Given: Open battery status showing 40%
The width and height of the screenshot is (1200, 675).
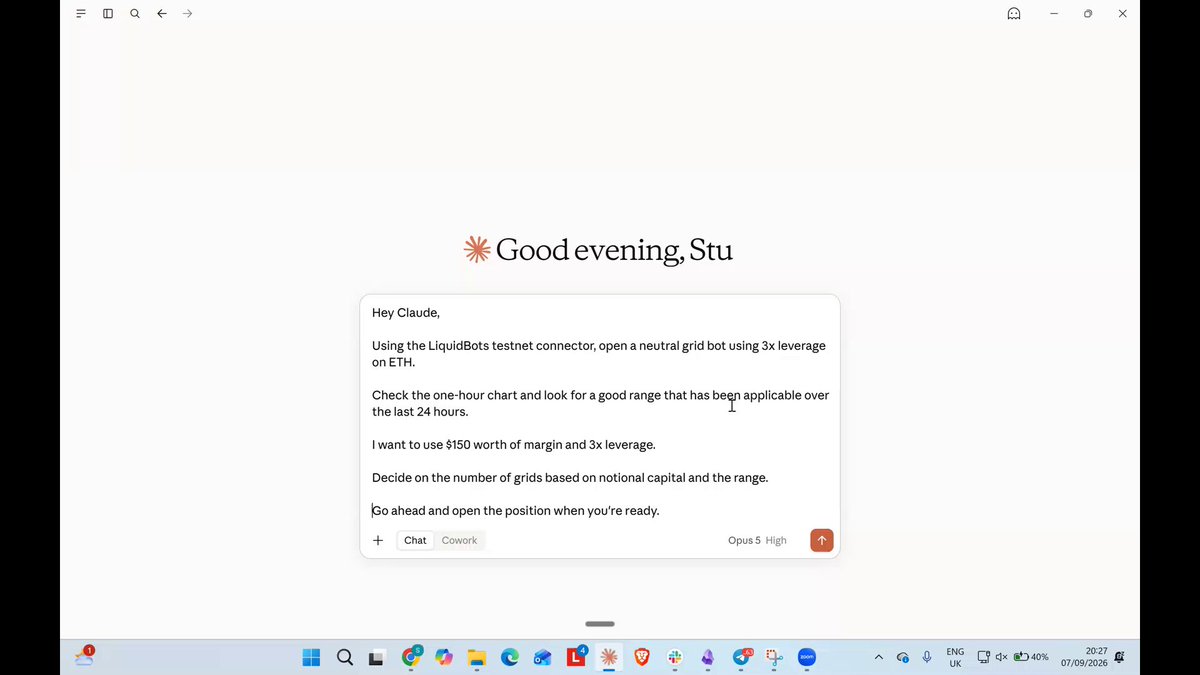Looking at the screenshot, I should click(x=1031, y=657).
